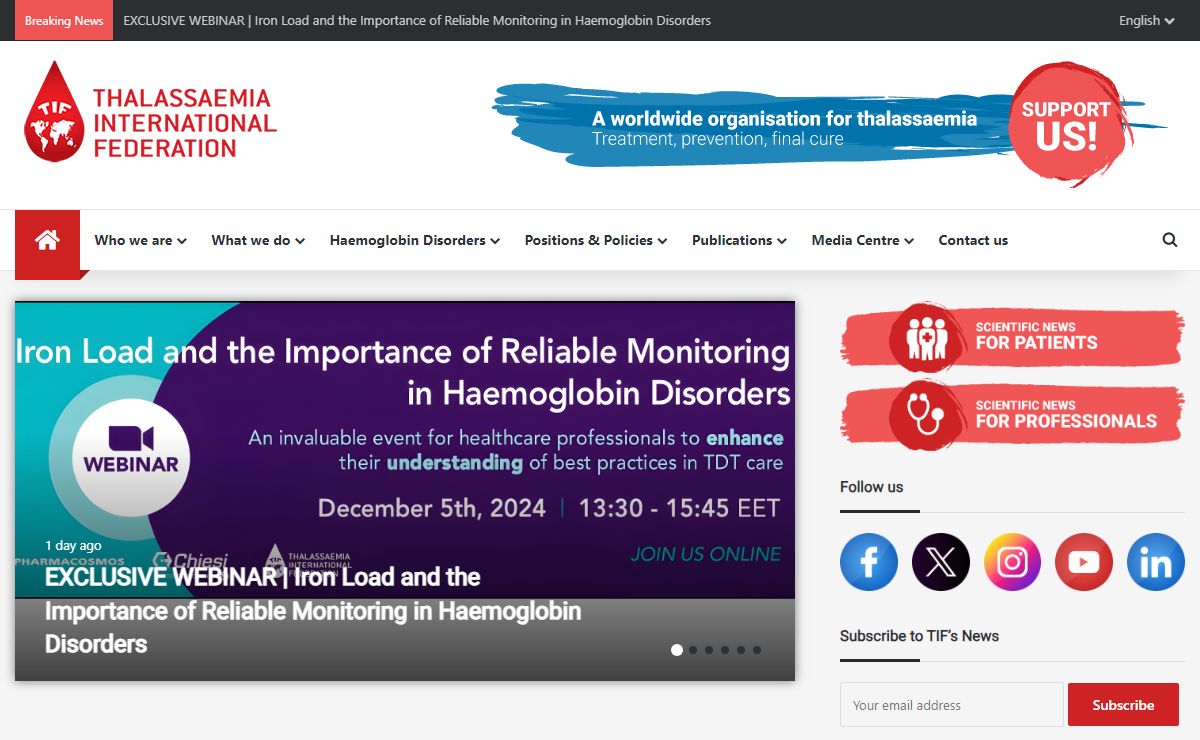Expand the Publications menu

click(x=739, y=240)
